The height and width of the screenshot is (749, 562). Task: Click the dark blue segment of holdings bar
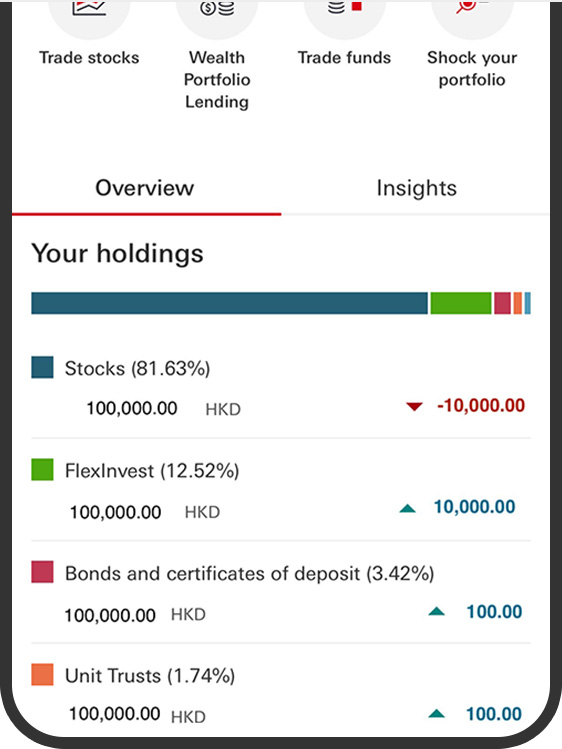point(230,303)
